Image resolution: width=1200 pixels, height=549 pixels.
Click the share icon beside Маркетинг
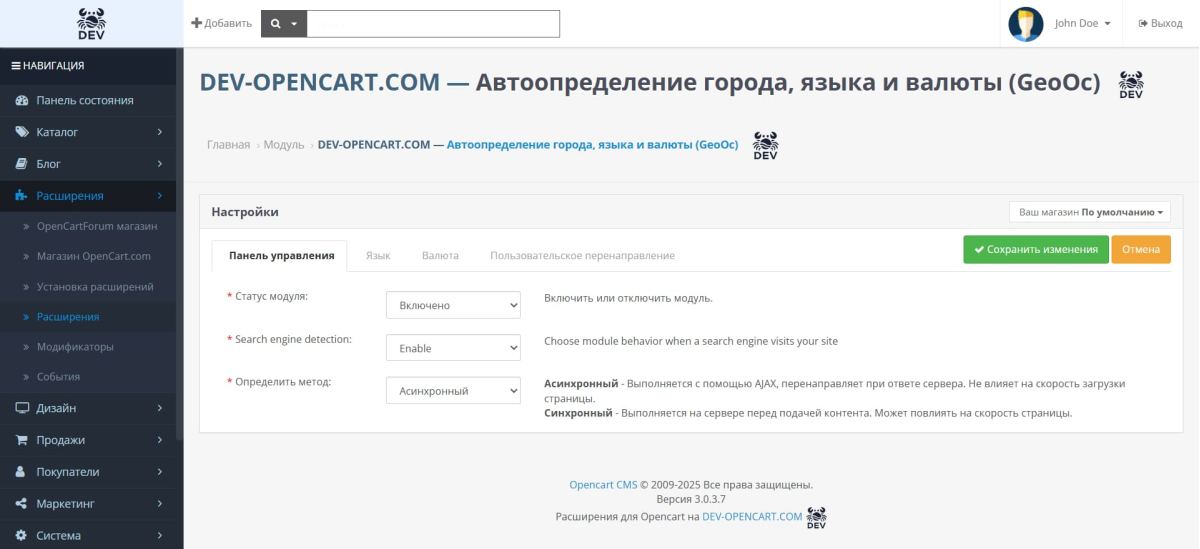pyautogui.click(x=21, y=504)
